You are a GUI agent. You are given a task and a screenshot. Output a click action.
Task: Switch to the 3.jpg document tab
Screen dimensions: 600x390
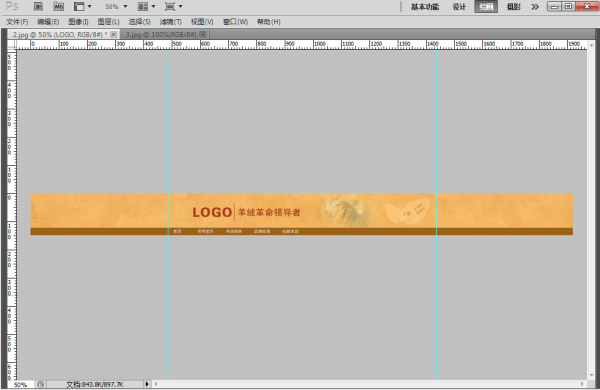coord(161,34)
